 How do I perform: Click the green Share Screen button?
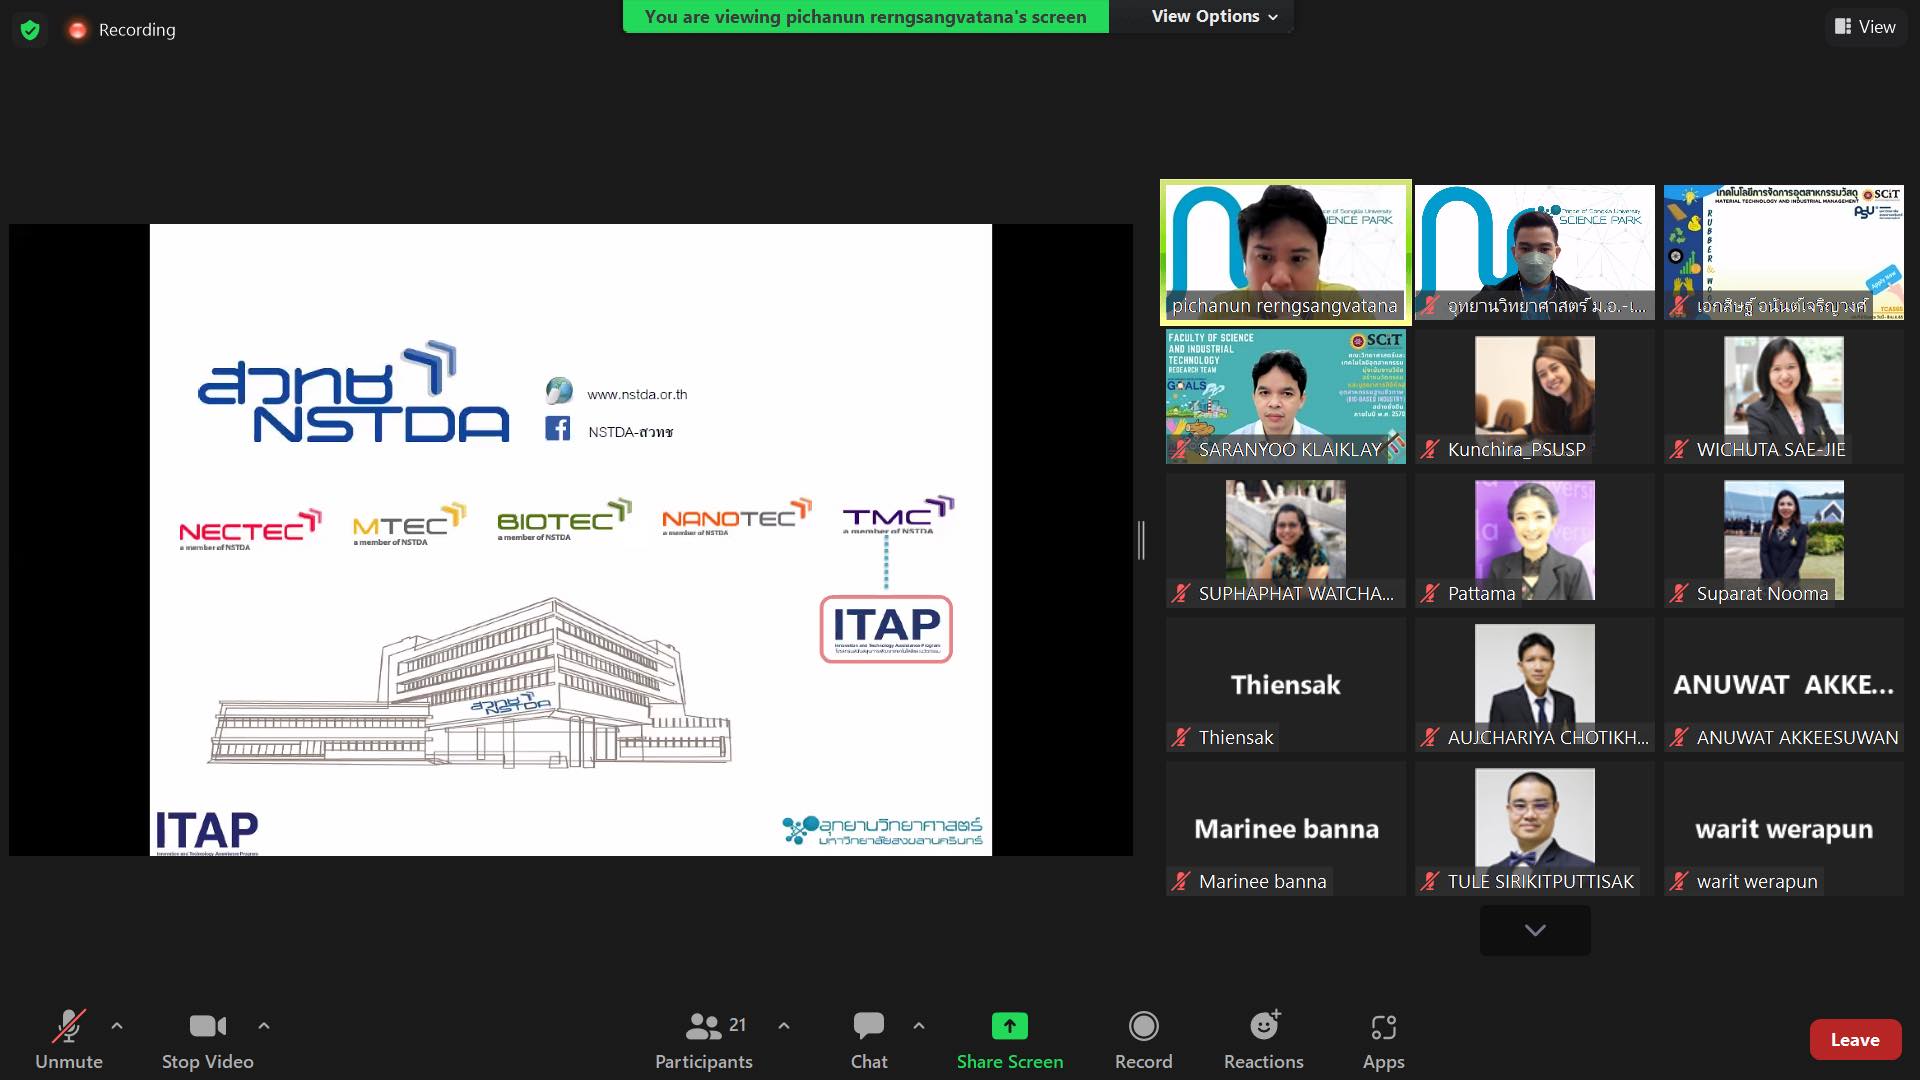click(x=1010, y=1040)
